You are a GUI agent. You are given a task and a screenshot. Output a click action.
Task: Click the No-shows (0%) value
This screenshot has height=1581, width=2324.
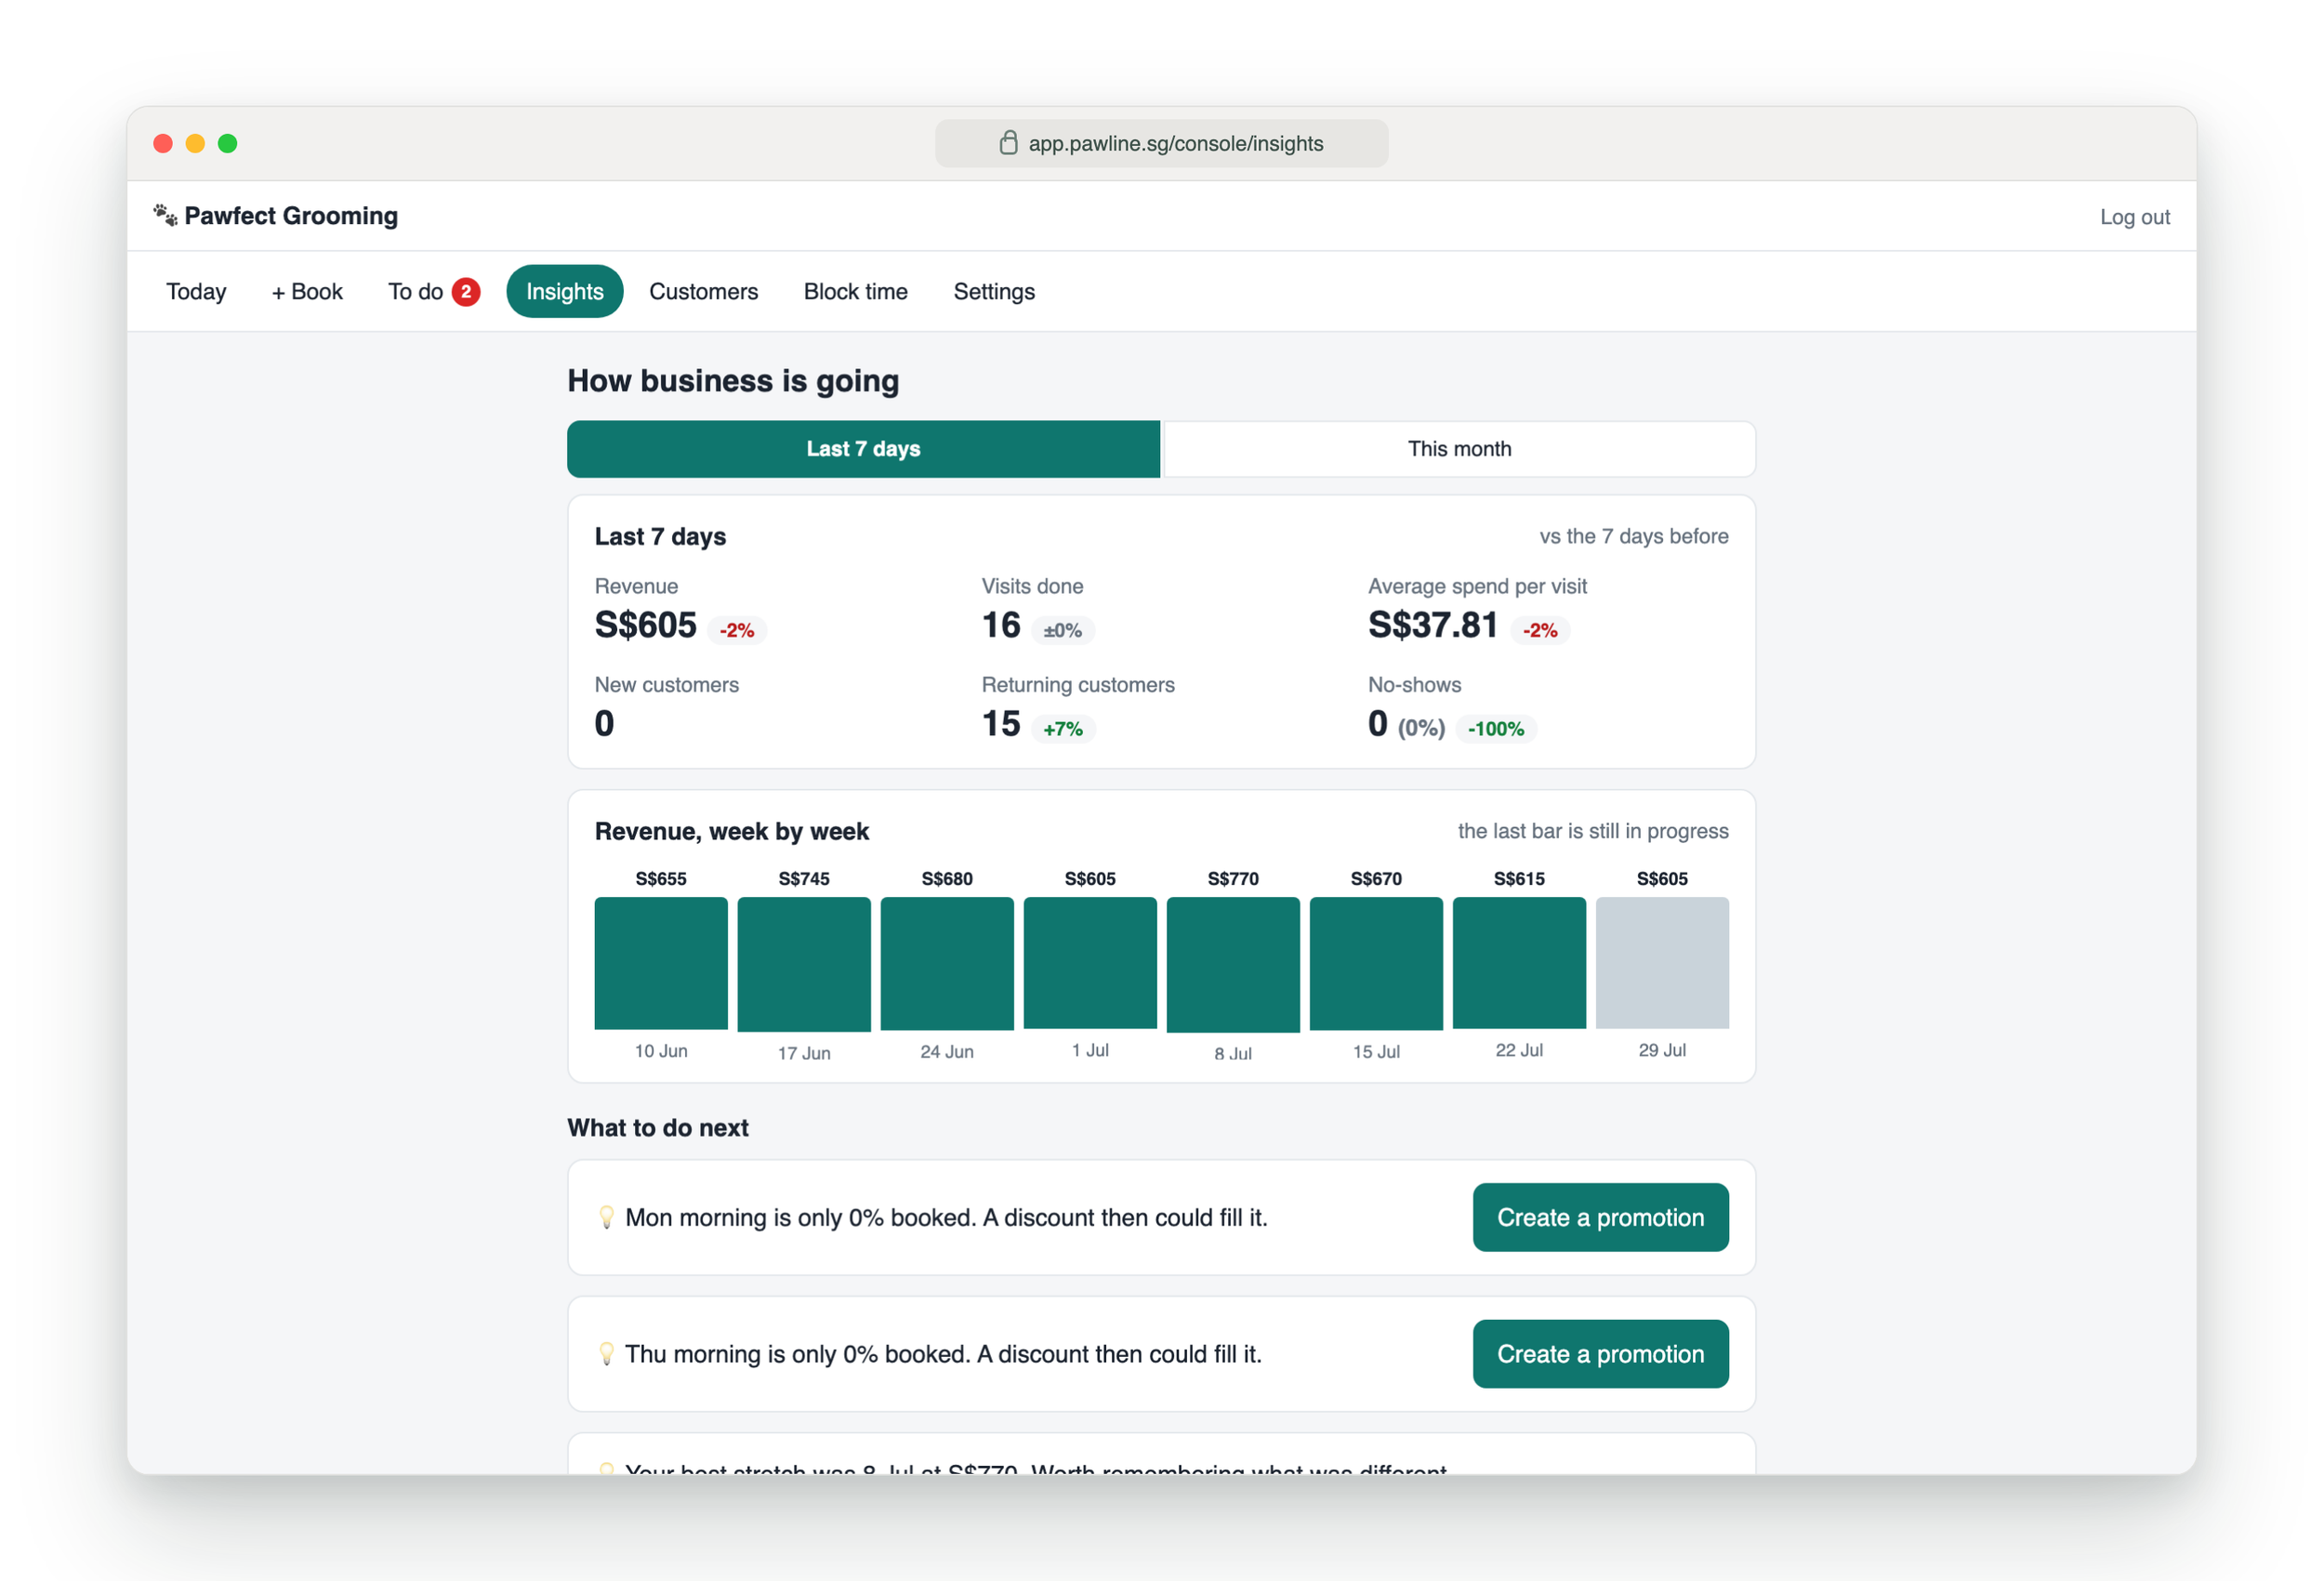(x=1406, y=724)
